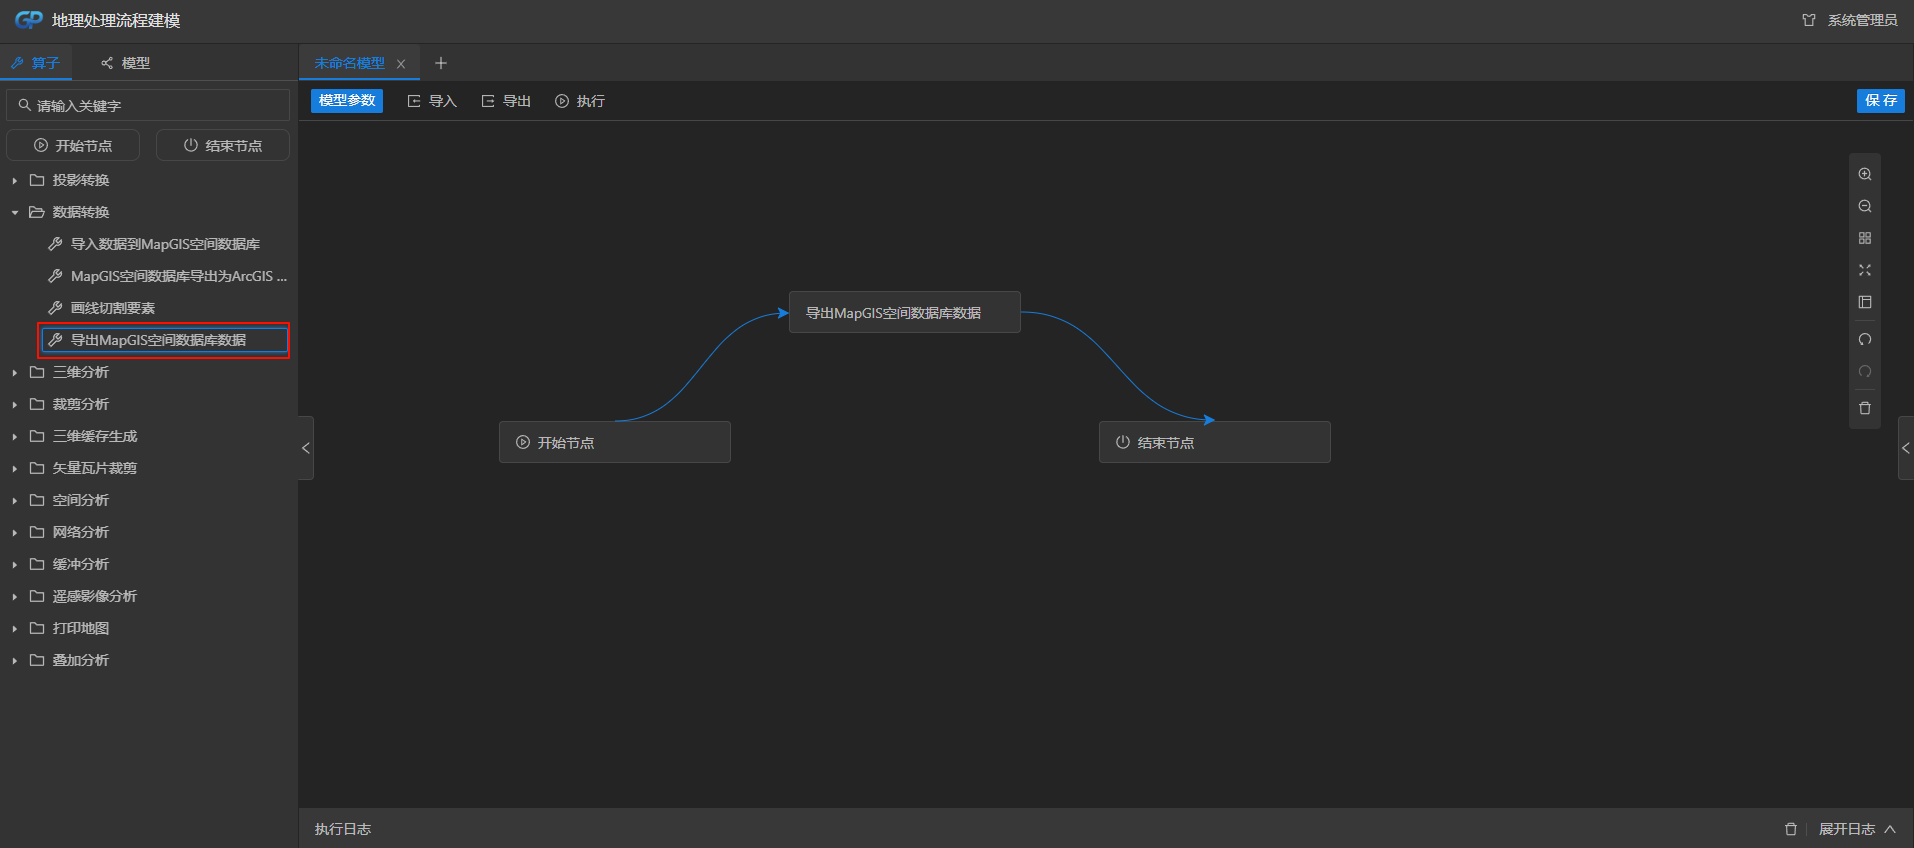Click the undo arrow icon on canvas toolbar
Screen dimensions: 1914x848
click(1865, 340)
